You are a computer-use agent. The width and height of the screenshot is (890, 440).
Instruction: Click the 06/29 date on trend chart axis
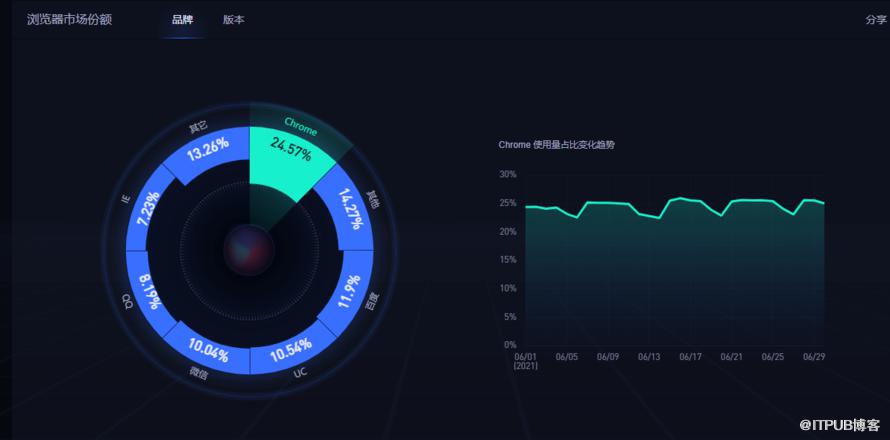814,357
